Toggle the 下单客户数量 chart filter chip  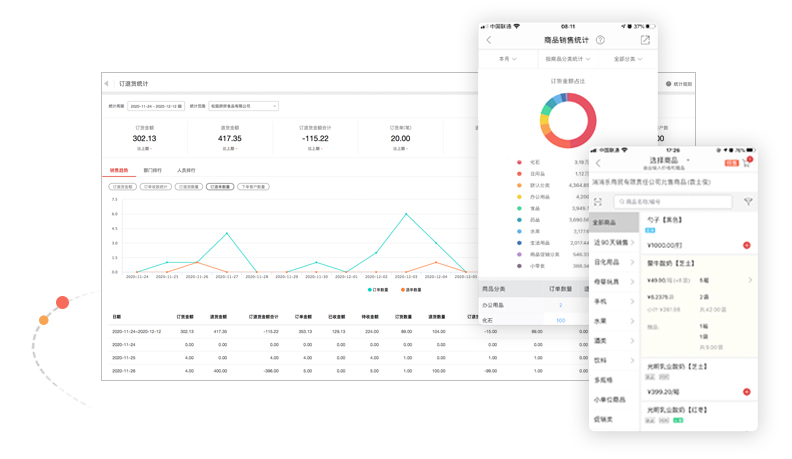point(253,187)
